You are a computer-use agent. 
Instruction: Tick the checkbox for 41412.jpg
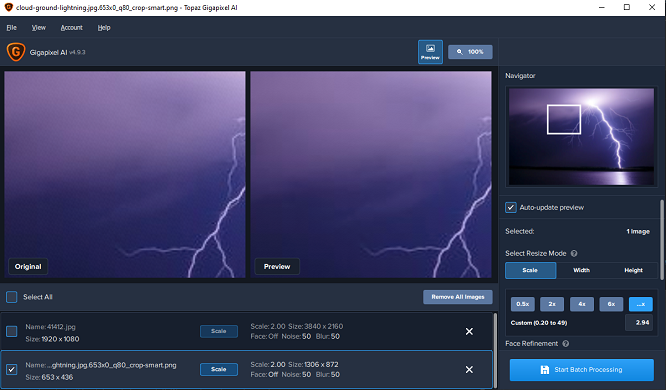point(11,331)
